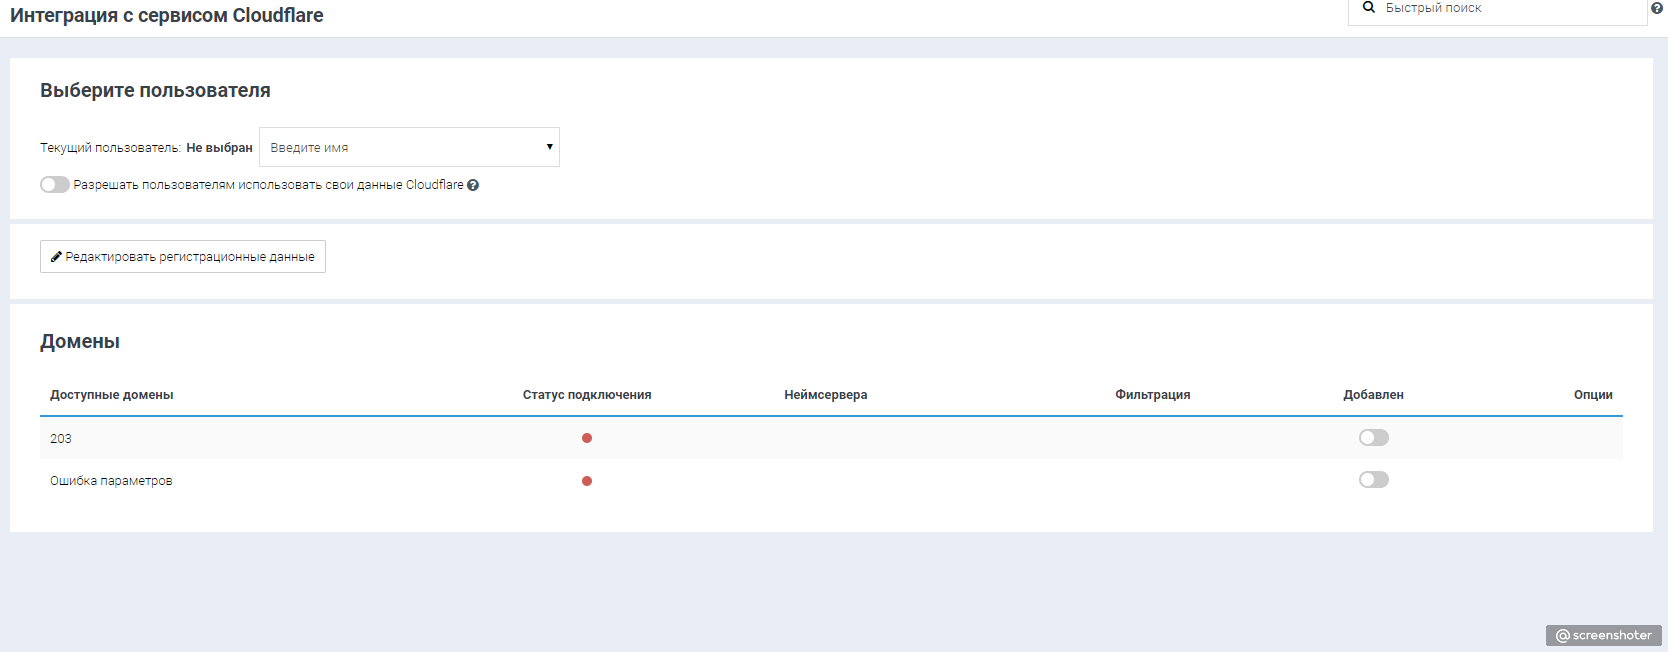Click red status dot for domain 203
1668x652 pixels.
pos(587,438)
